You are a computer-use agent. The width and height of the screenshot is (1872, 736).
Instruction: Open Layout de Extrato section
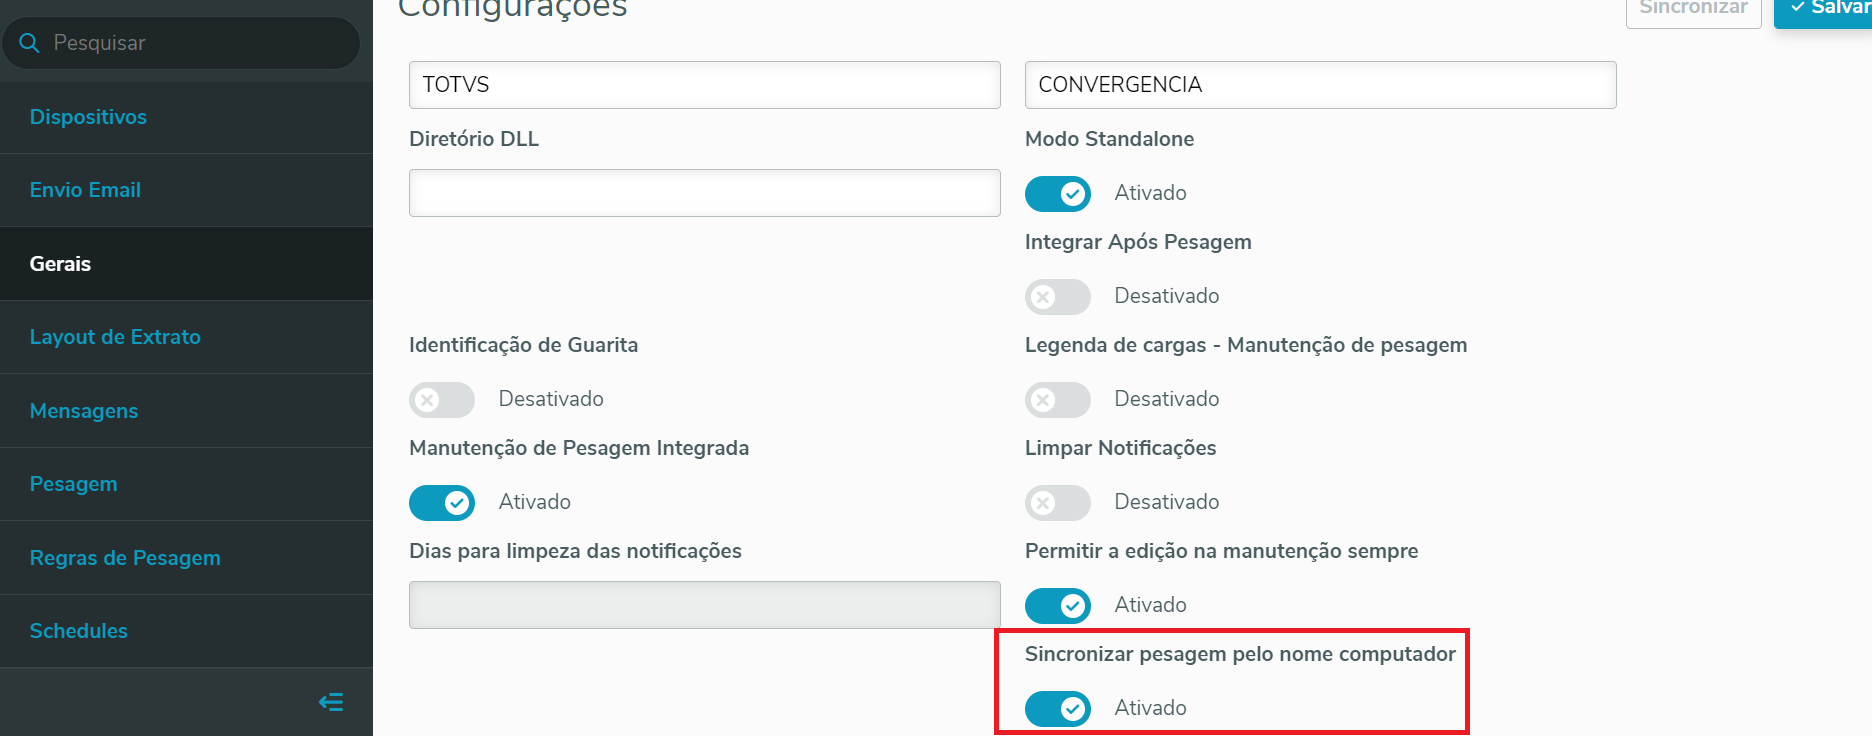[x=115, y=337]
